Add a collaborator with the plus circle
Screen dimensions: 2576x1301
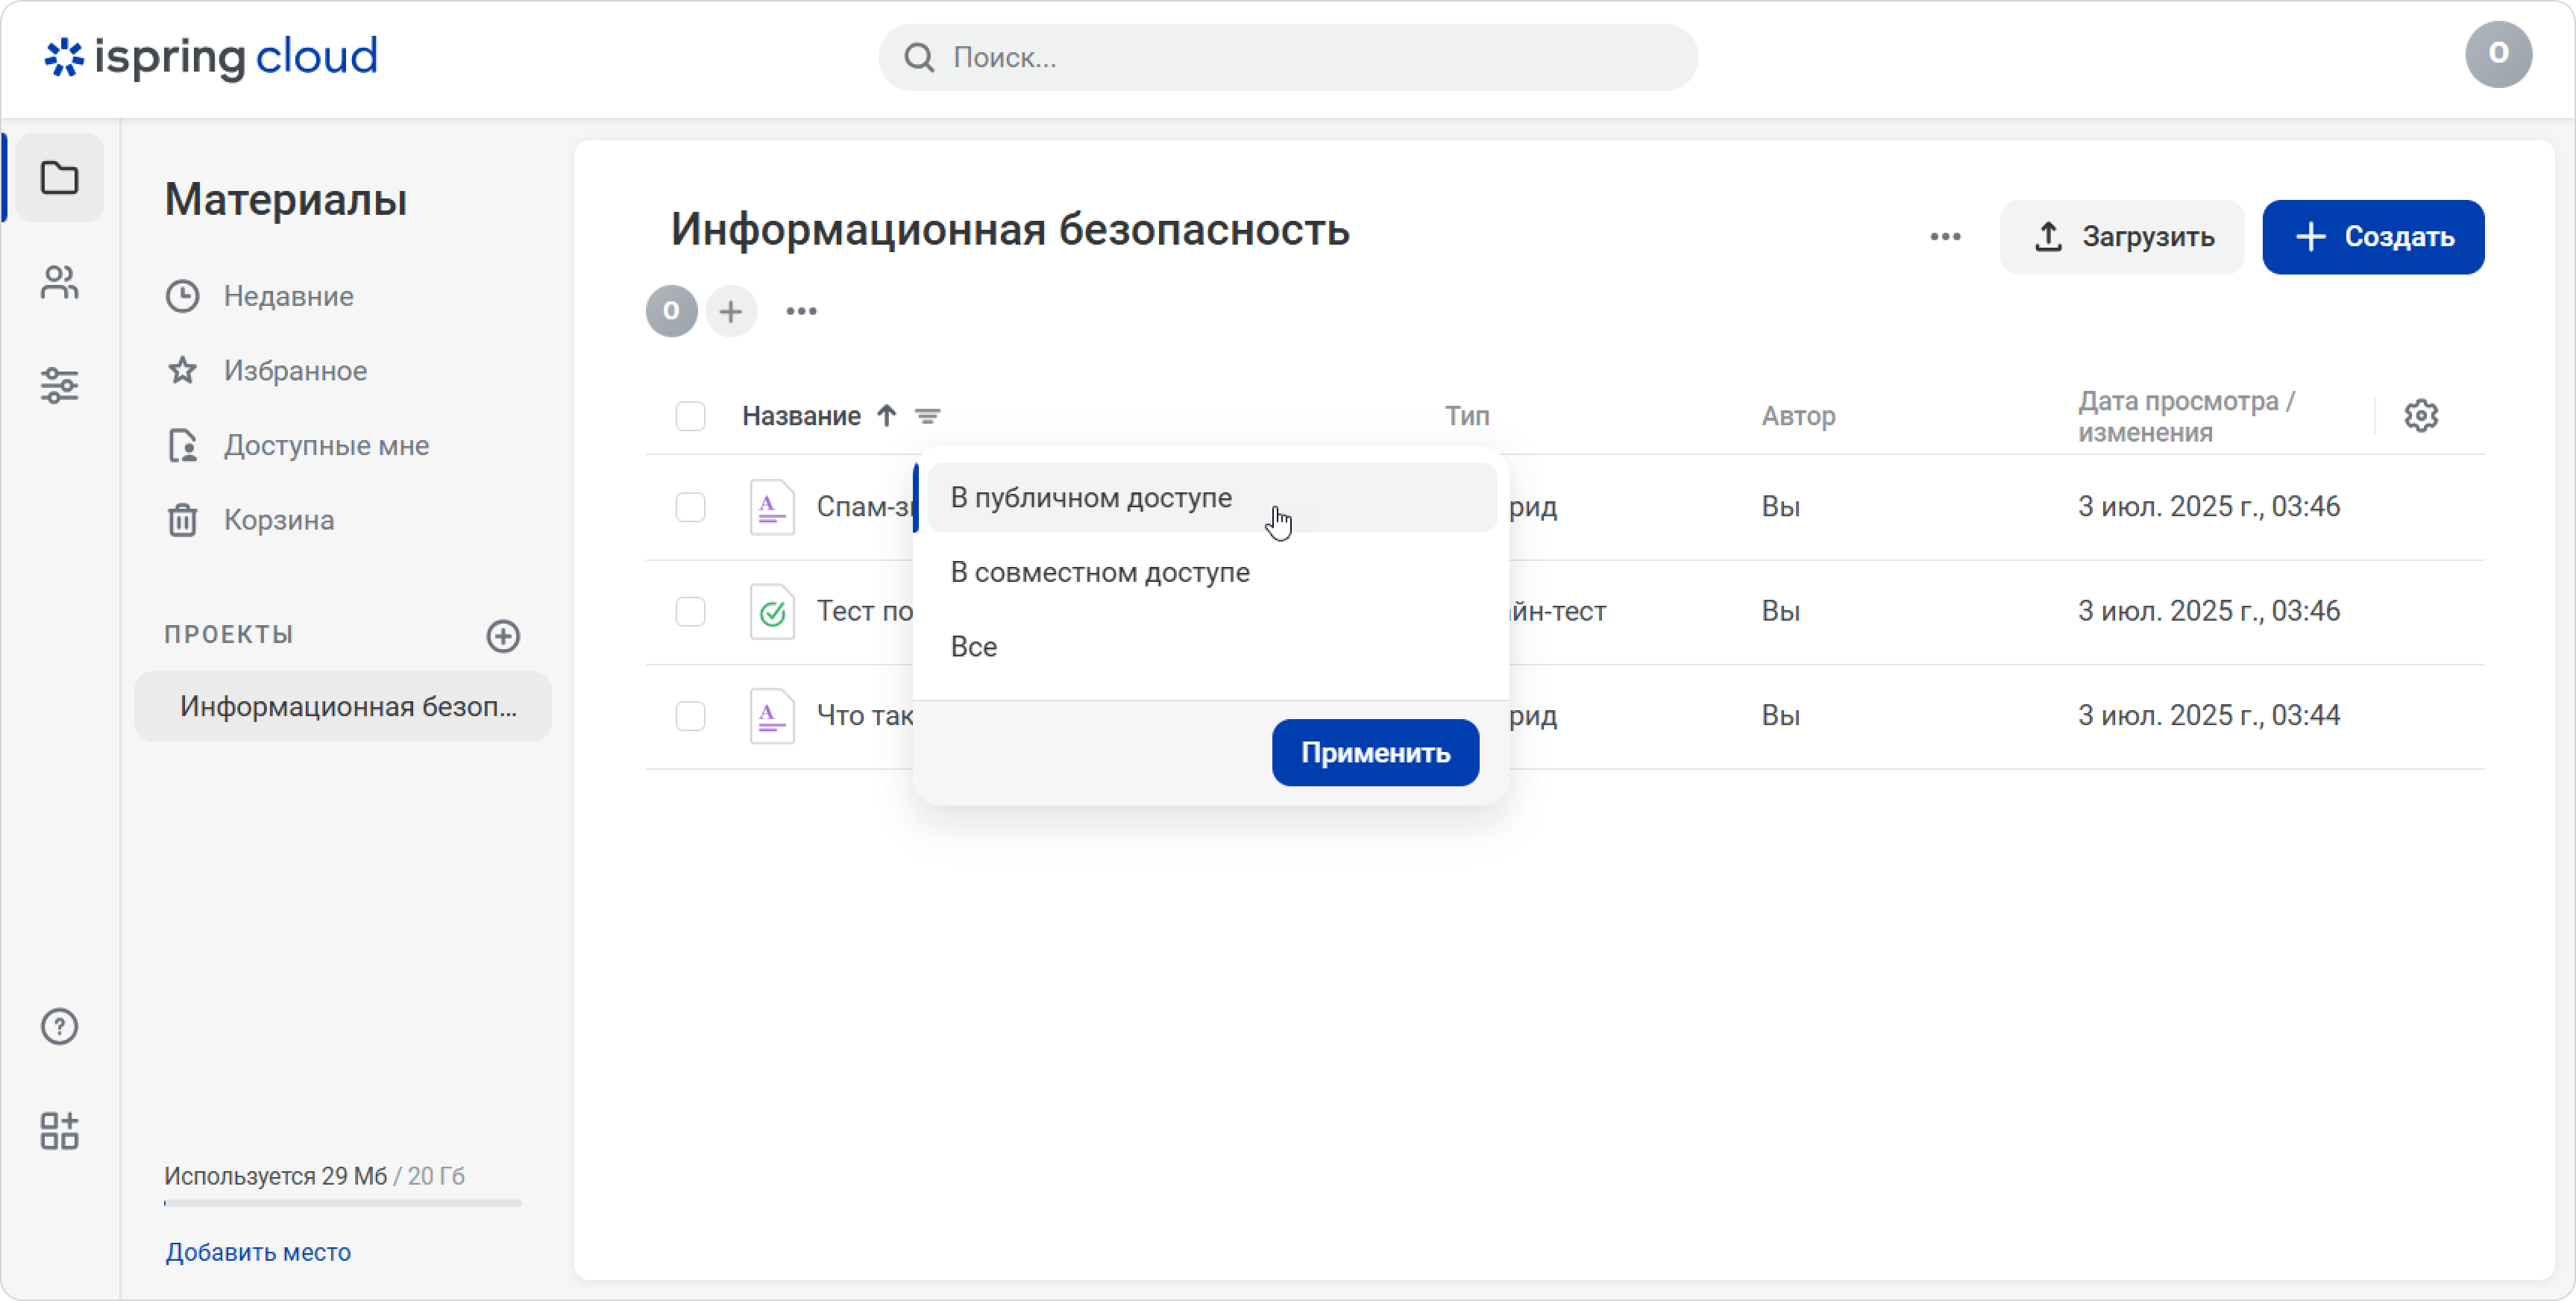(x=731, y=311)
